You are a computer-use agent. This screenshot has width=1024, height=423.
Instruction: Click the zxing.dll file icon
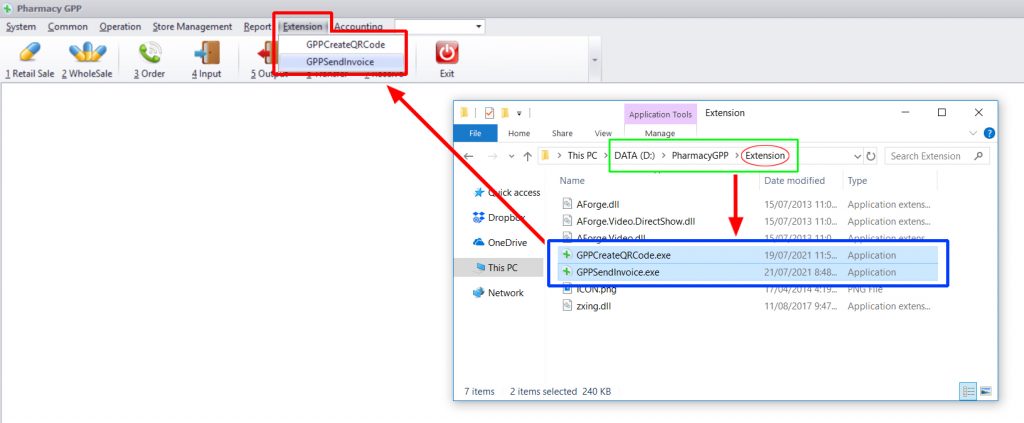click(x=567, y=306)
